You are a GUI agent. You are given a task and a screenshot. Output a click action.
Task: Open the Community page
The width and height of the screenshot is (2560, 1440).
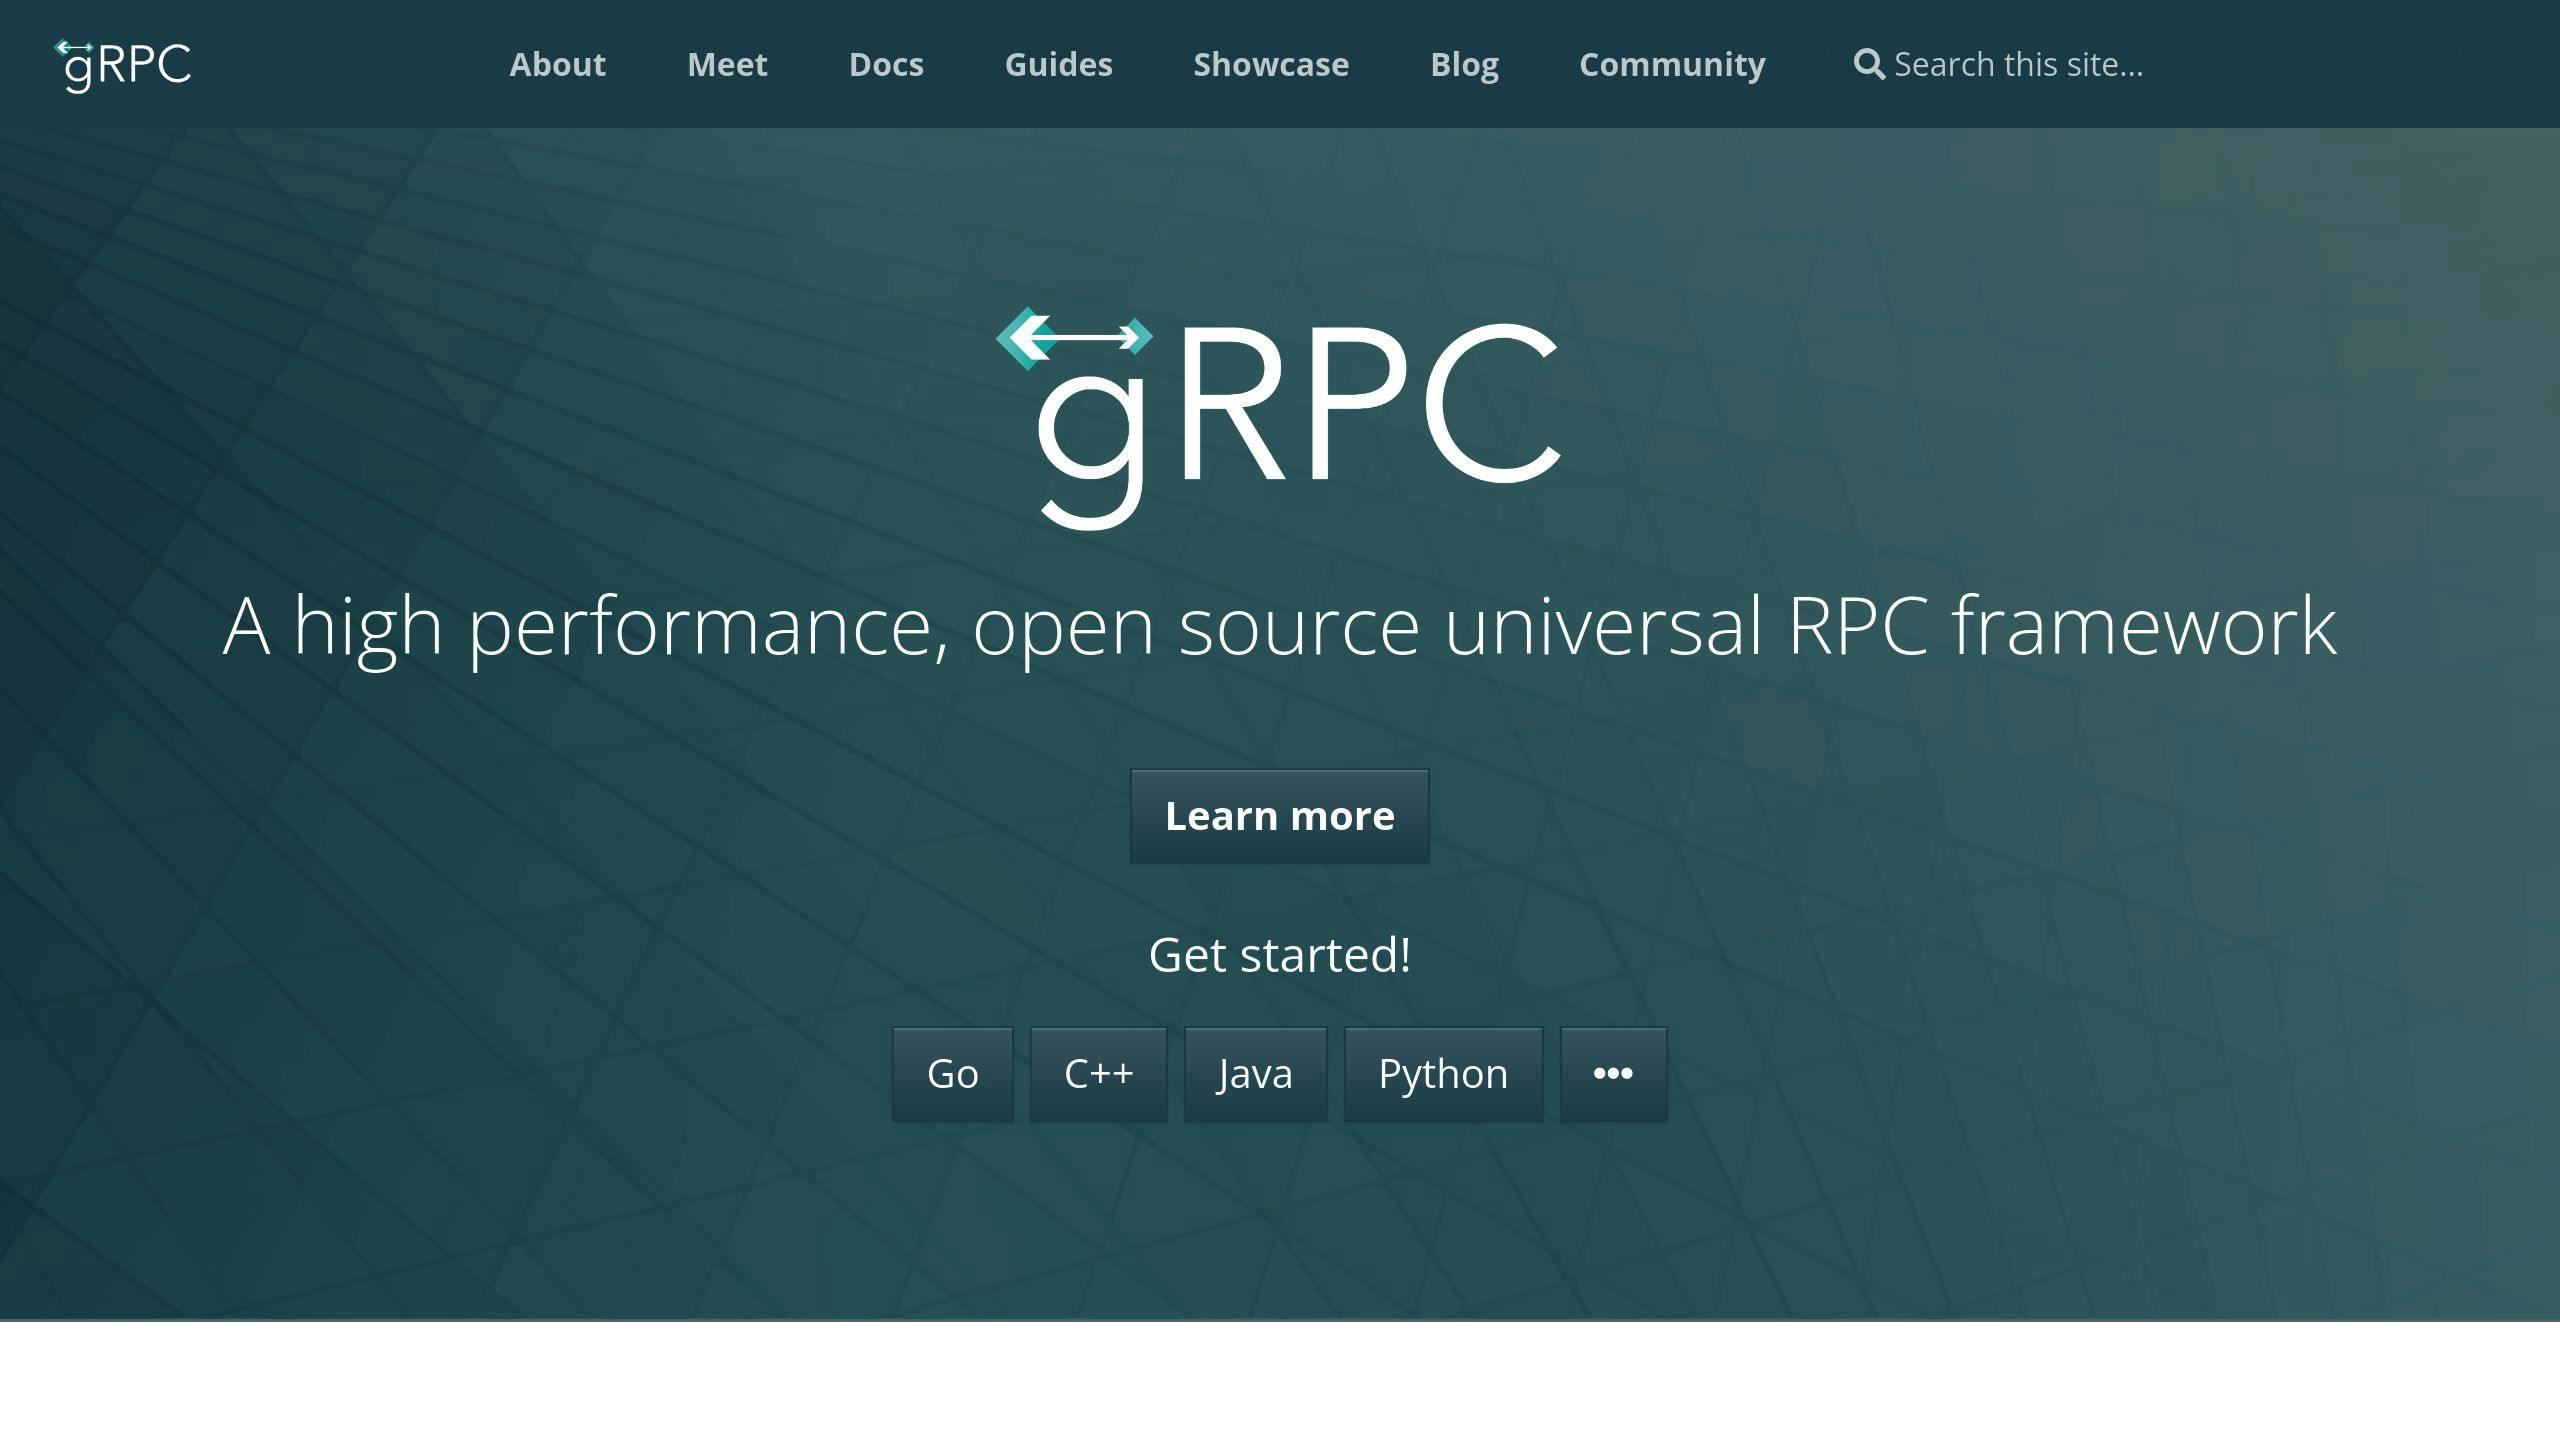1672,64
